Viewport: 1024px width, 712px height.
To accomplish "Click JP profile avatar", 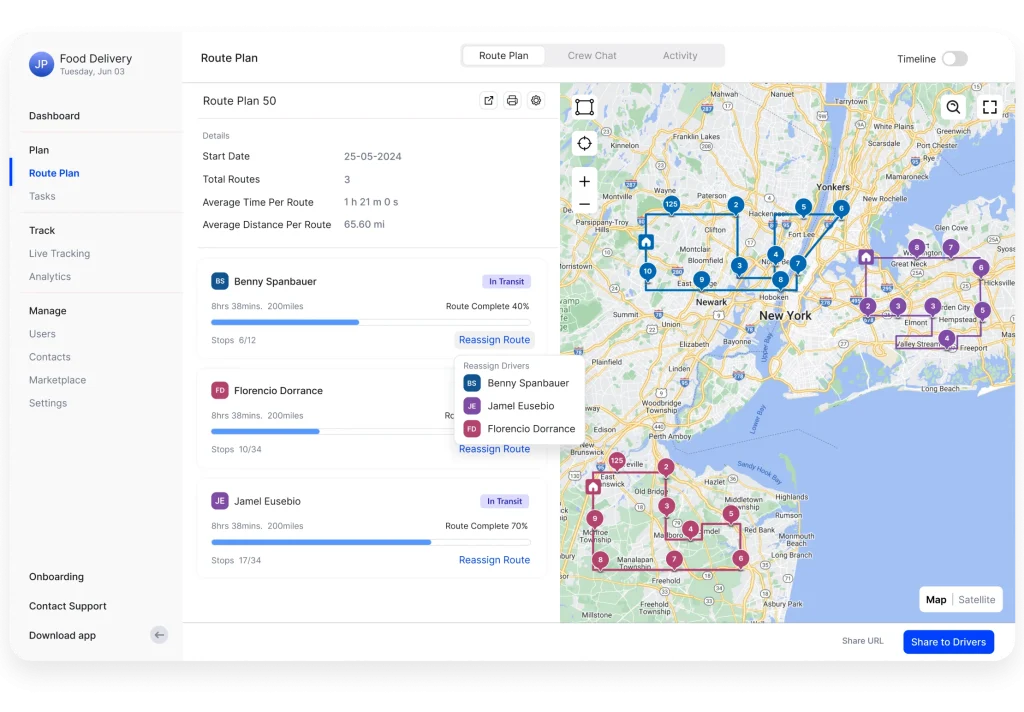I will [41, 64].
